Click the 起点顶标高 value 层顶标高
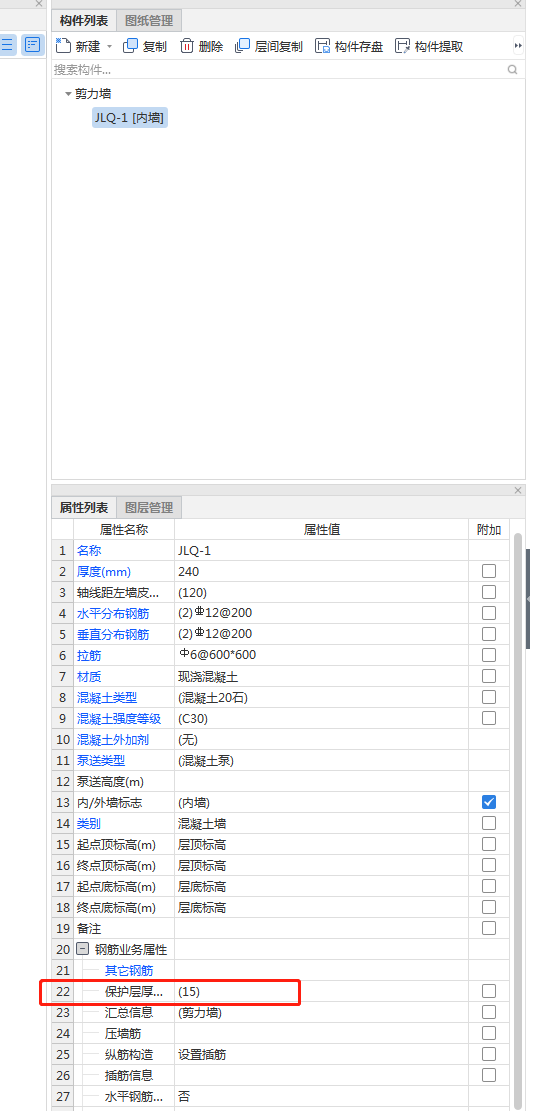The width and height of the screenshot is (539, 1111). tap(202, 845)
